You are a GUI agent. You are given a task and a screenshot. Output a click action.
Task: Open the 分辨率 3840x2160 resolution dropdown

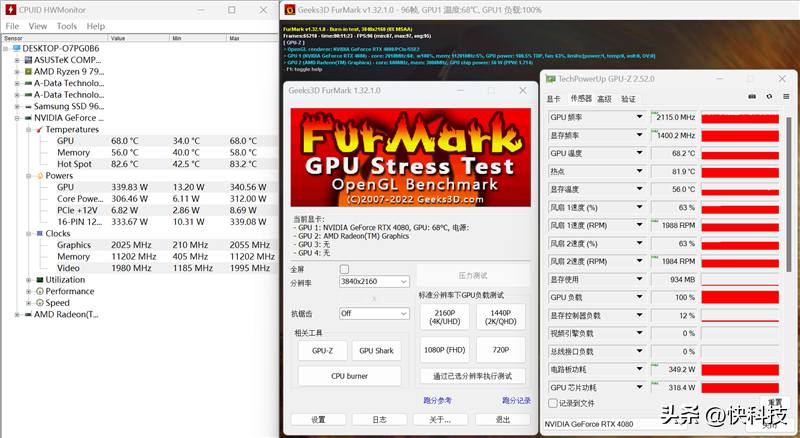pyautogui.click(x=373, y=282)
